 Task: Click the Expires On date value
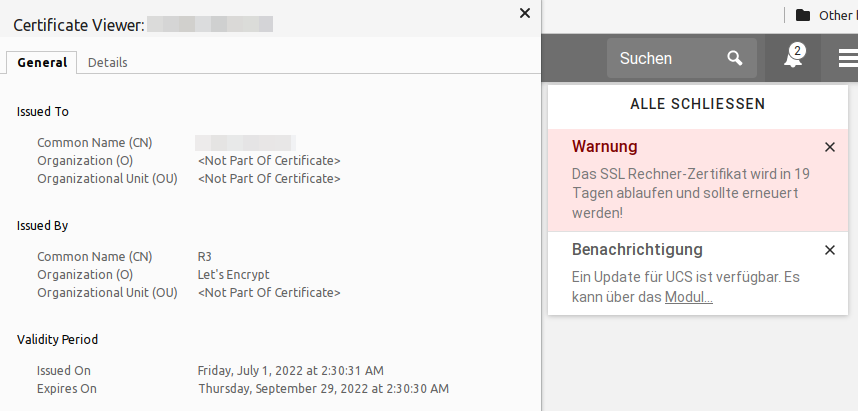click(323, 388)
